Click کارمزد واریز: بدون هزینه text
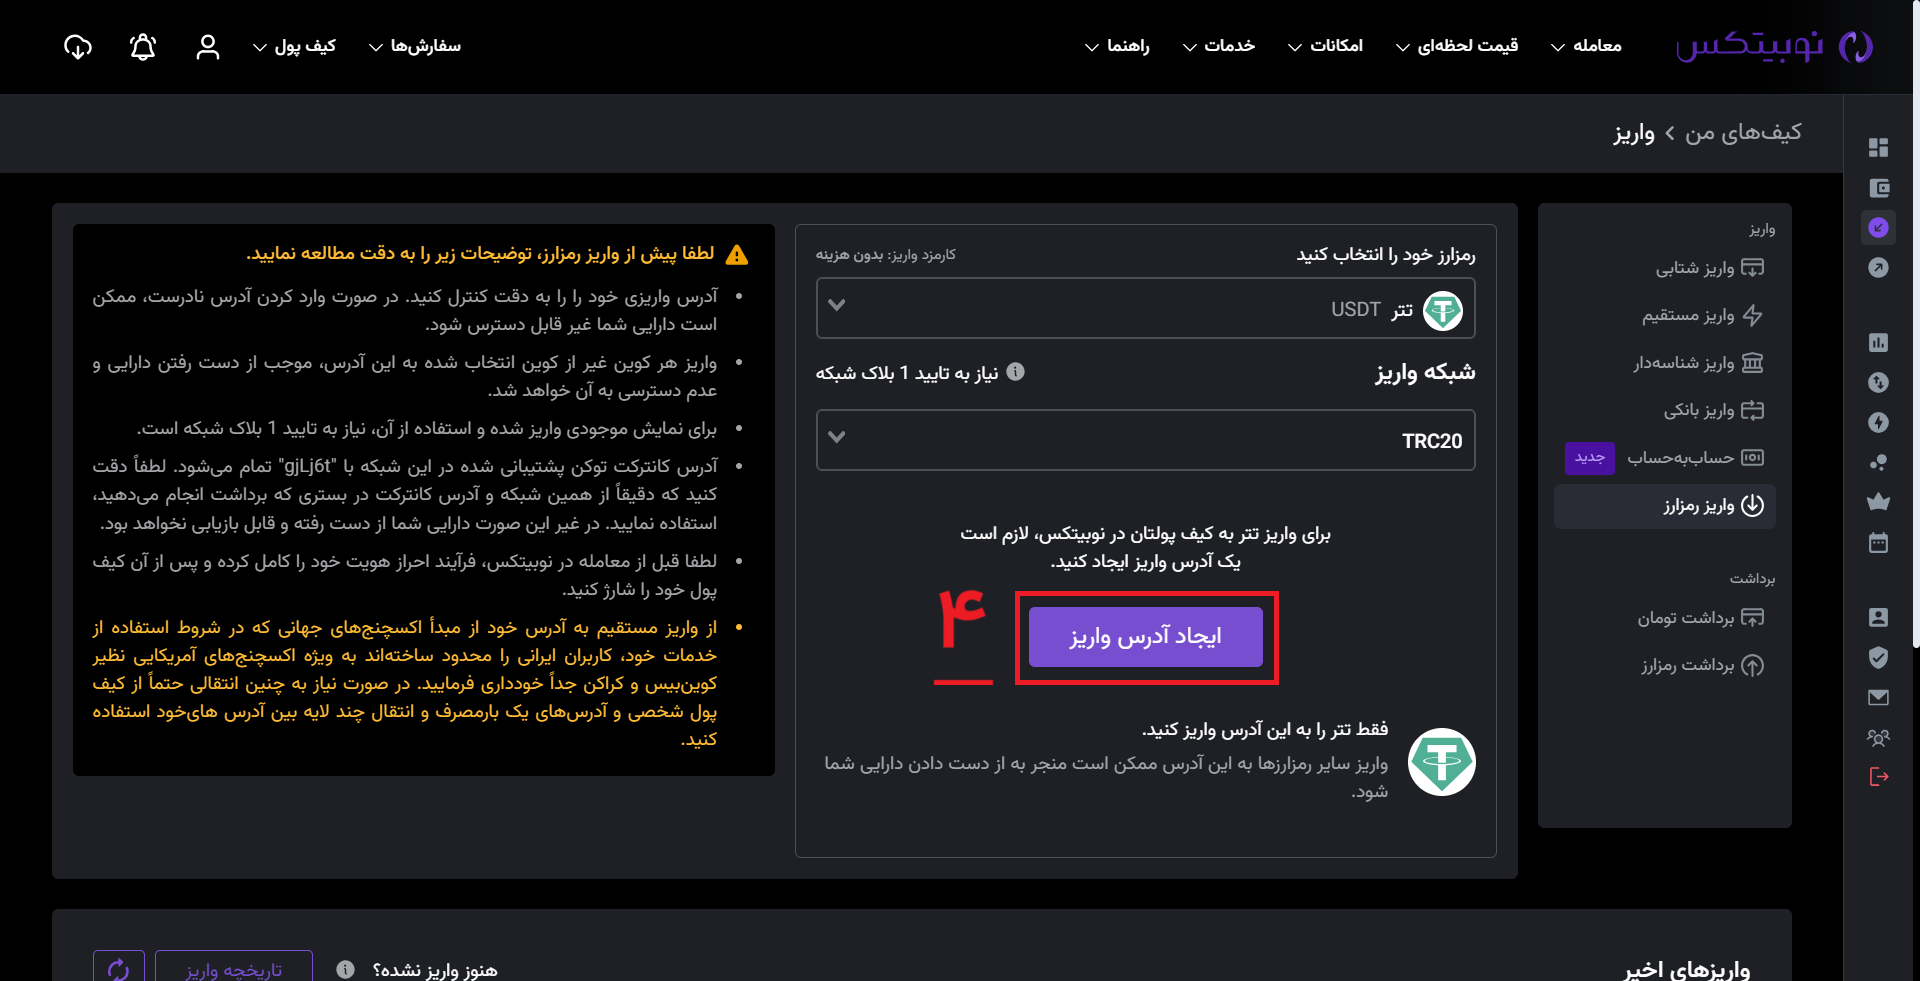 pos(885,255)
